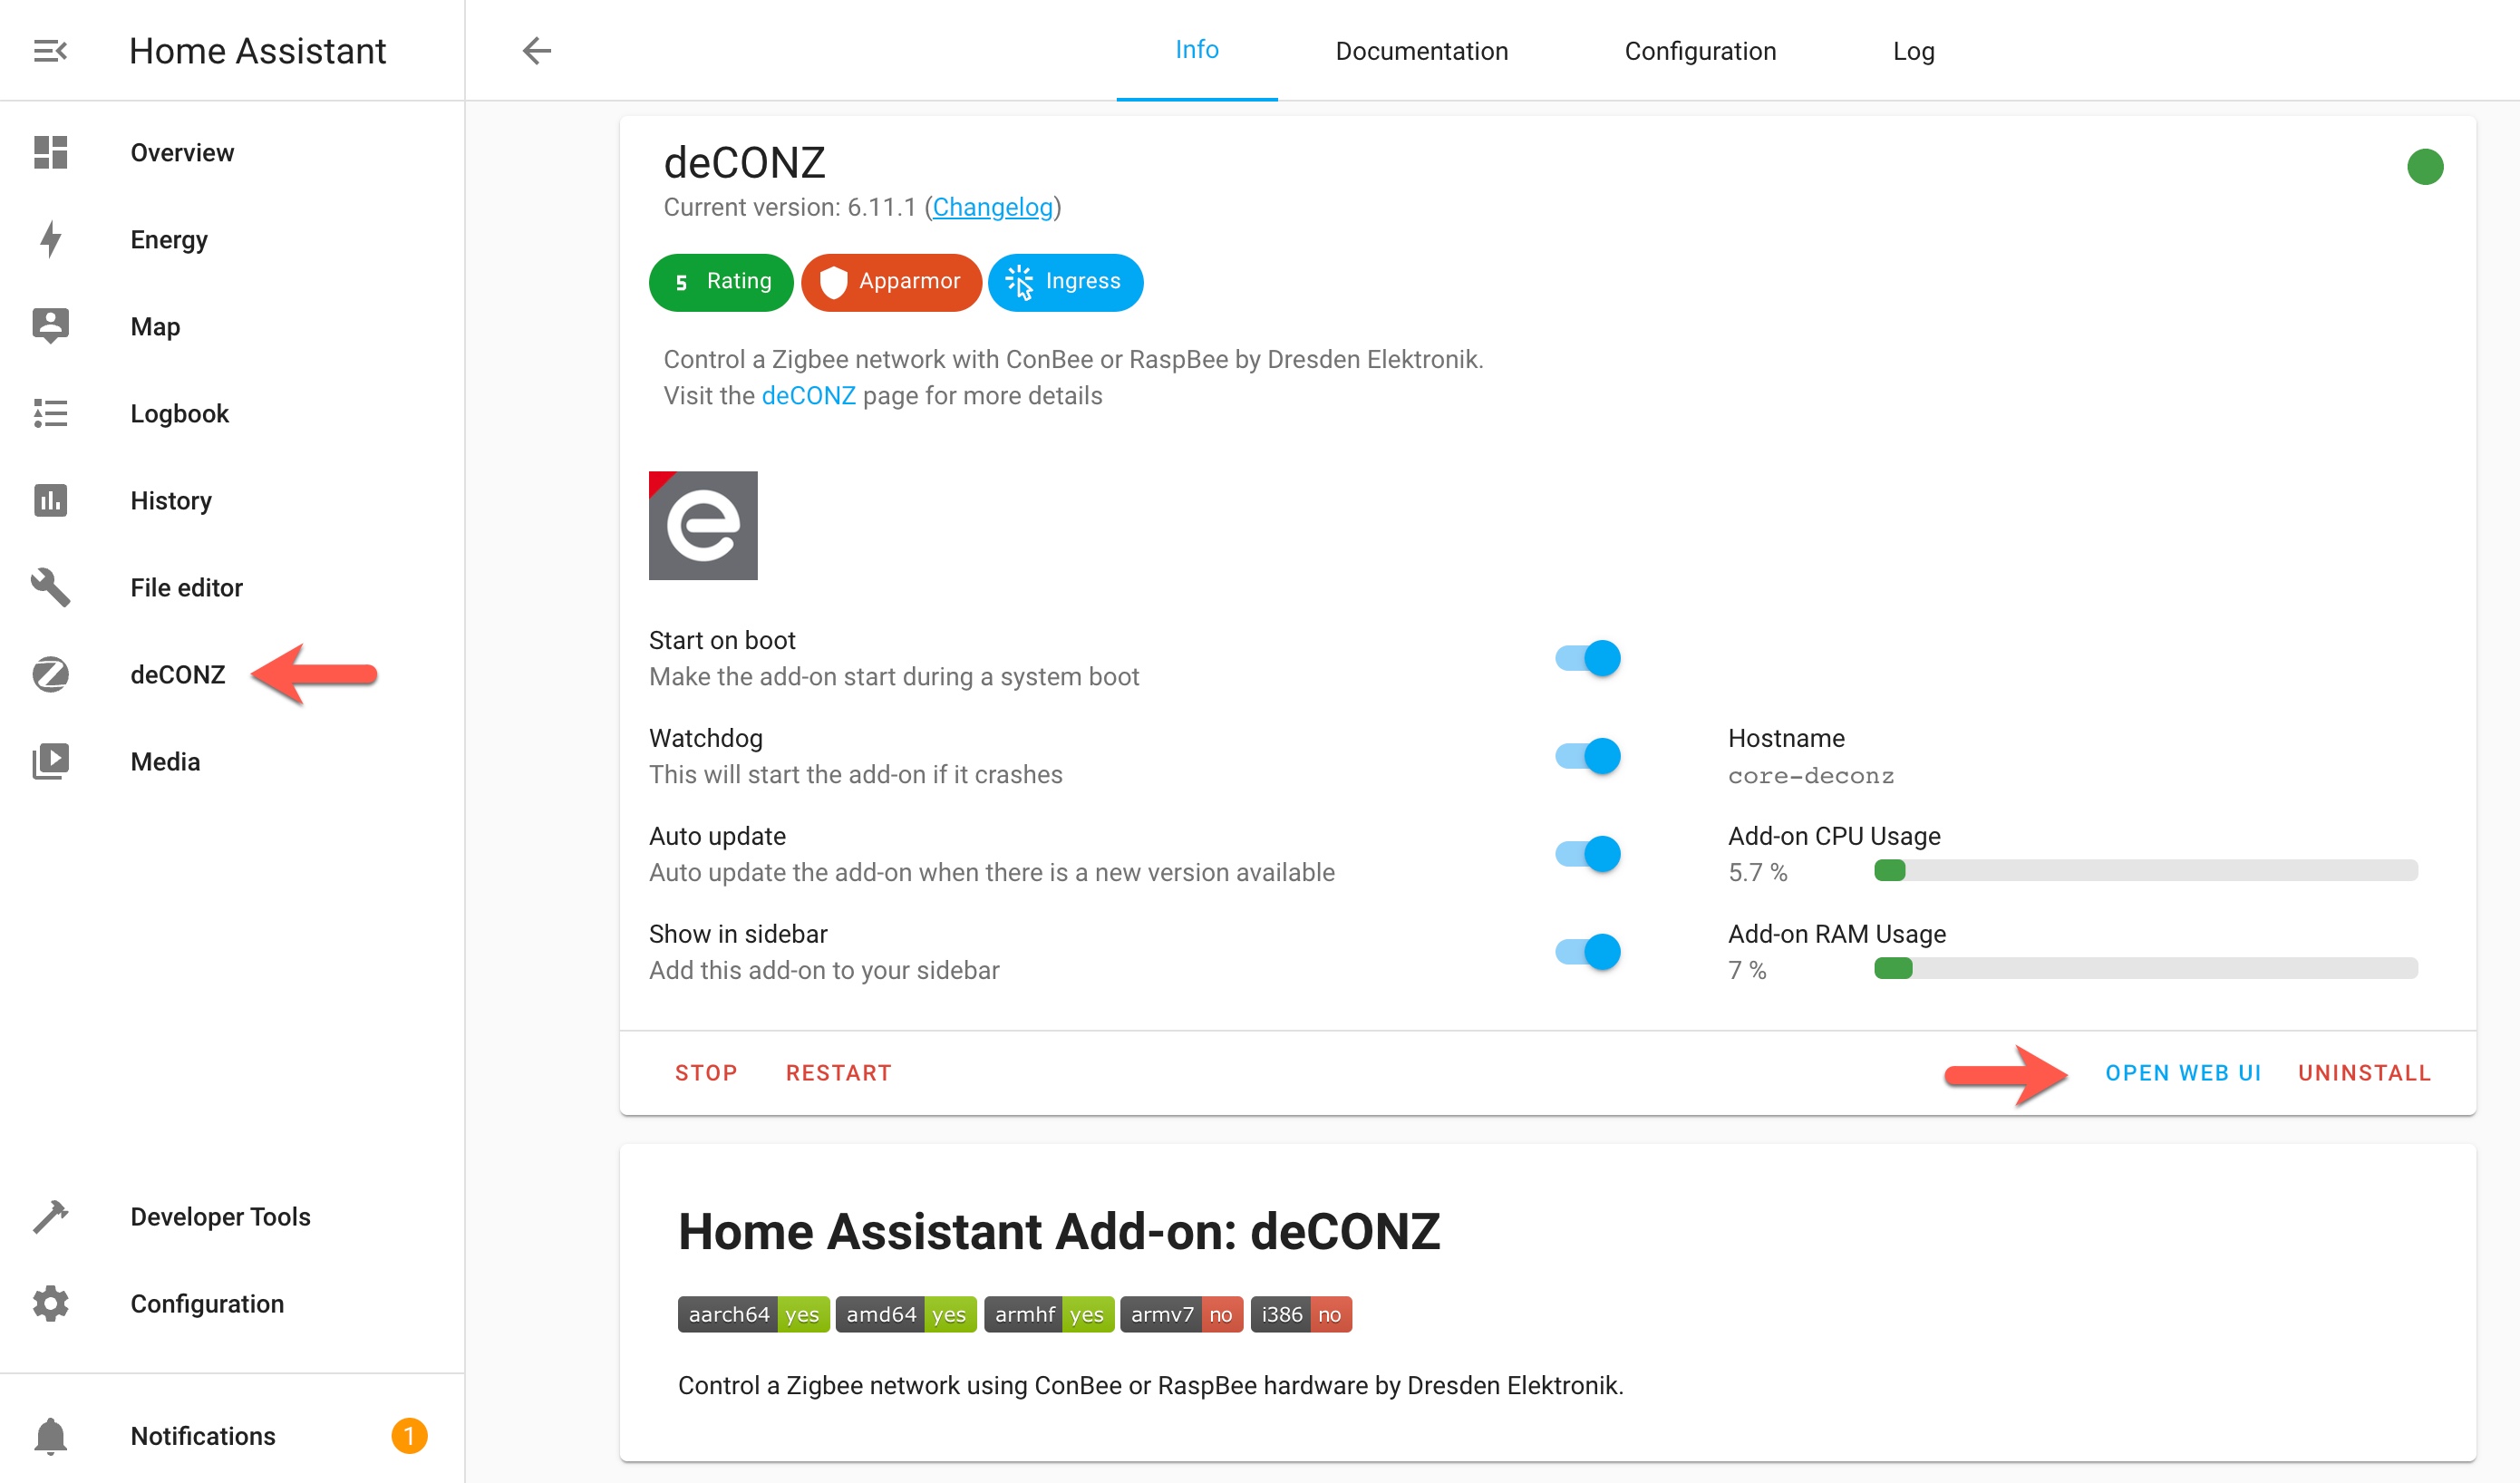Click the Changelog link
This screenshot has height=1483, width=2520.
click(x=992, y=207)
